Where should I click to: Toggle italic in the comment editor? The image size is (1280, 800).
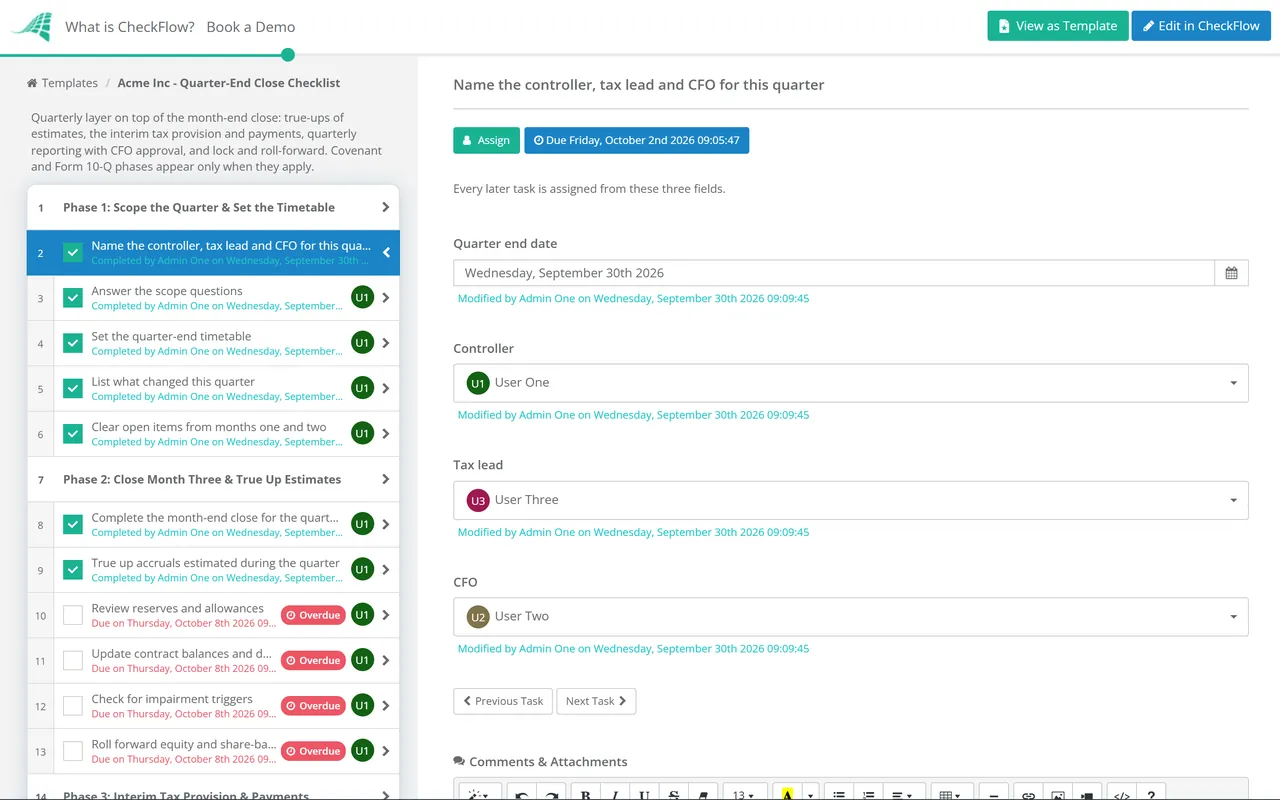615,793
